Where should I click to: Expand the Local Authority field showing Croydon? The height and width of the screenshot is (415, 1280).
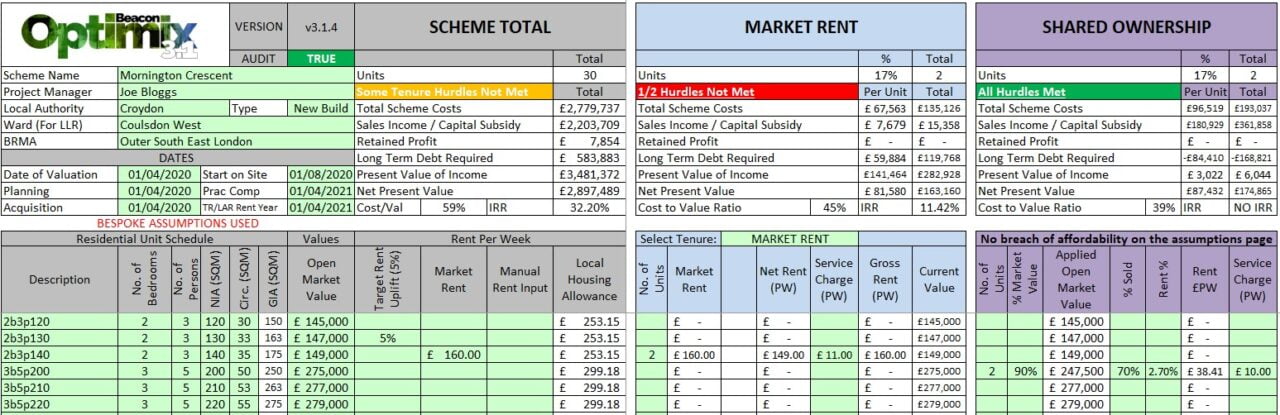tap(173, 108)
